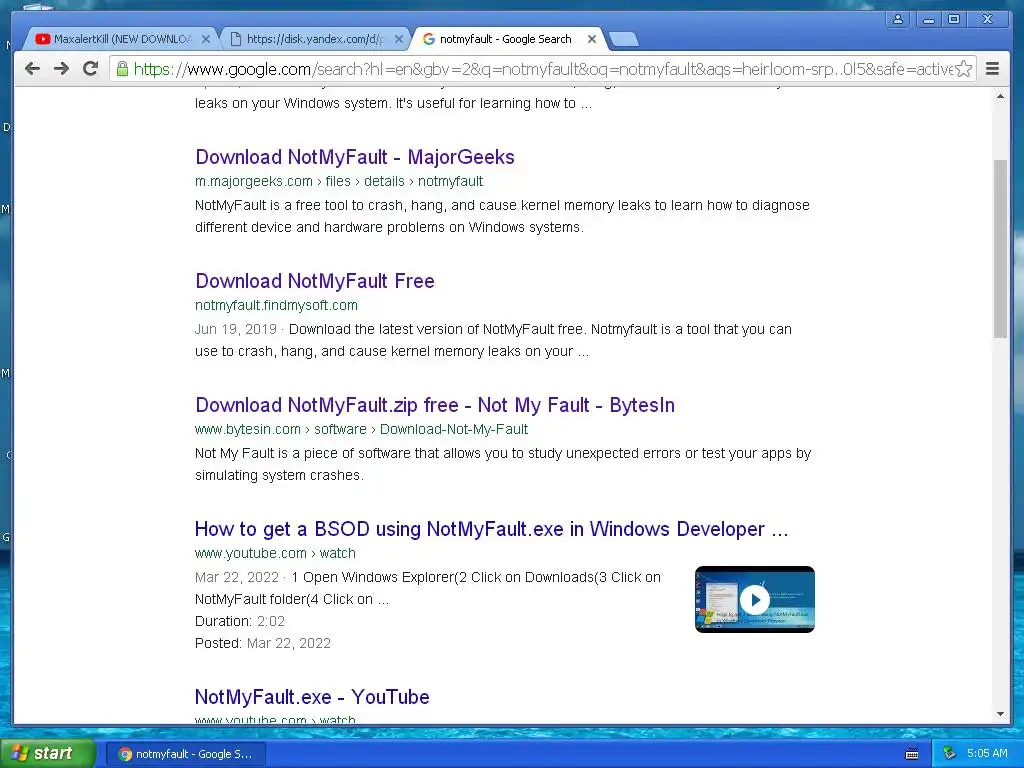Click Posted: Mar 22, 2022 text

(263, 643)
